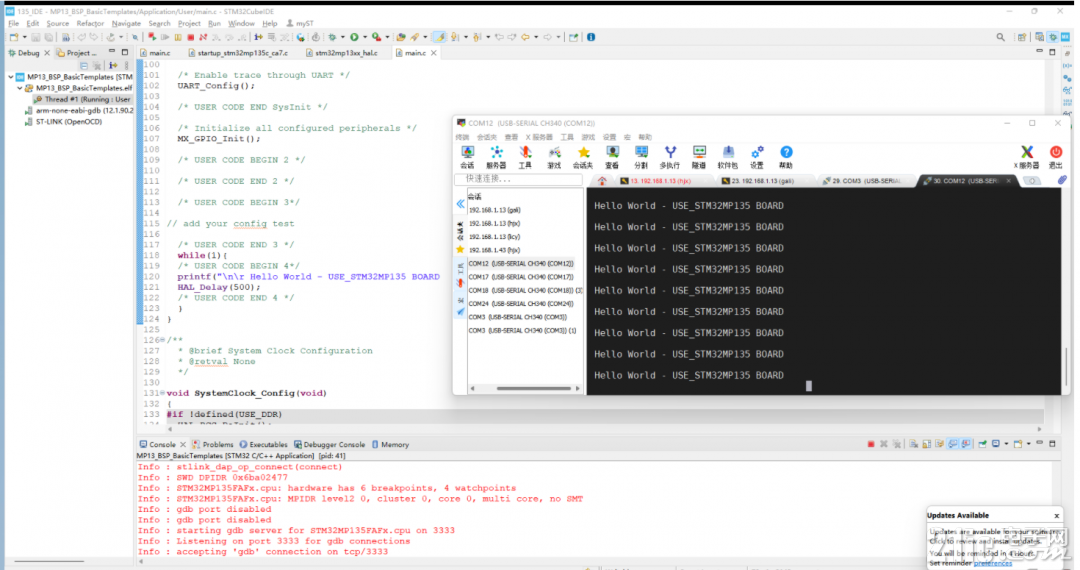Screen dimensions: 1080x570
Task: Open the File menu
Action: (14, 23)
